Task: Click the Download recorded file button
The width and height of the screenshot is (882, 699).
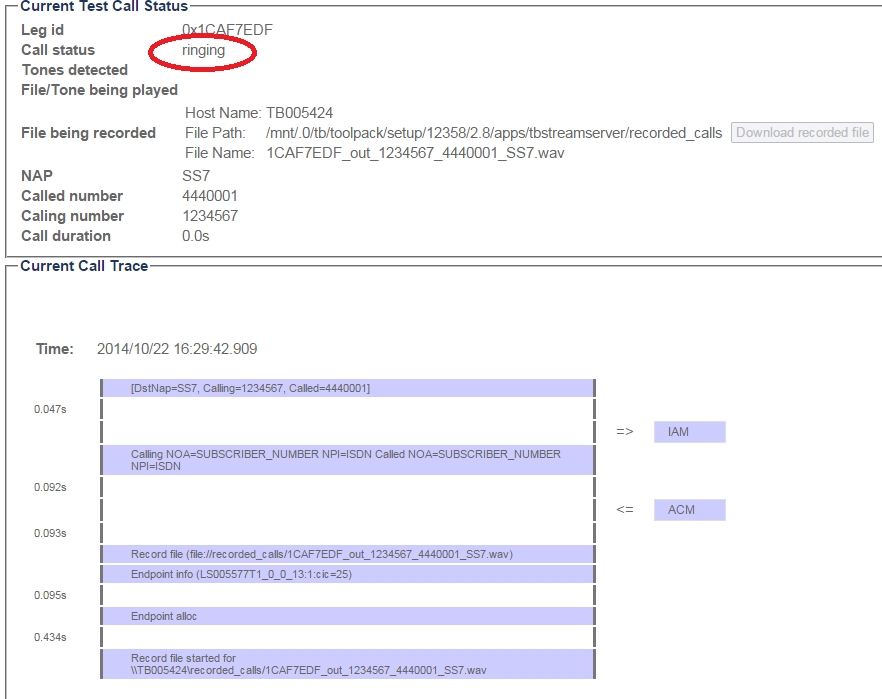Action: click(802, 133)
